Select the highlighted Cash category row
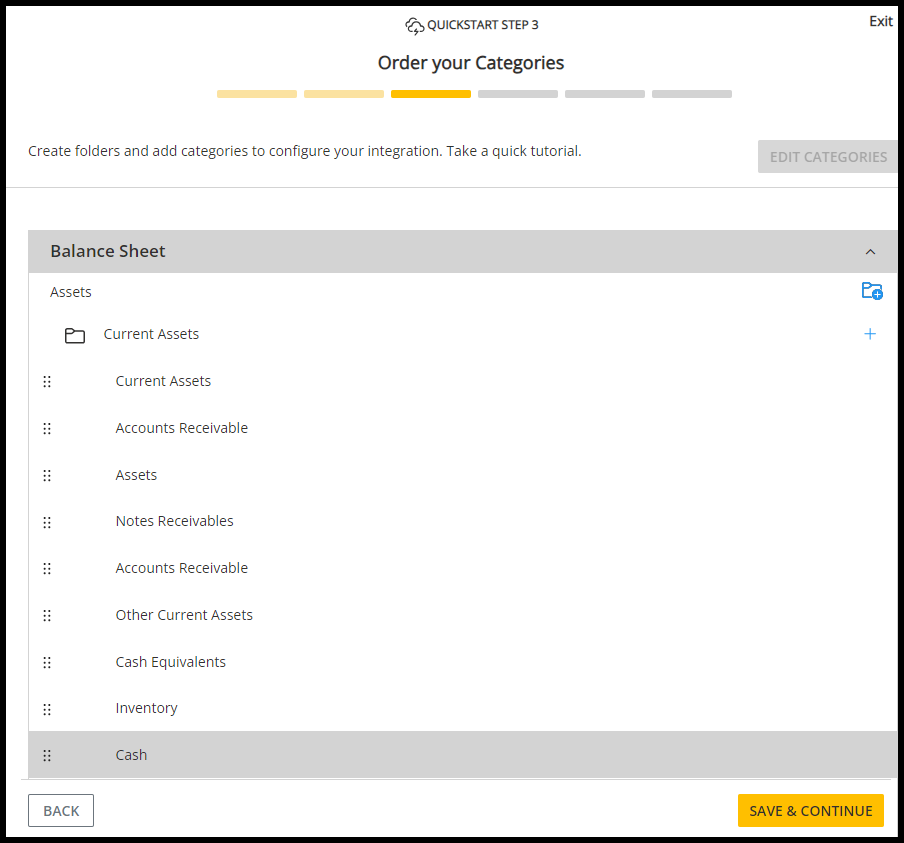Image resolution: width=904 pixels, height=843 pixels. click(131, 755)
